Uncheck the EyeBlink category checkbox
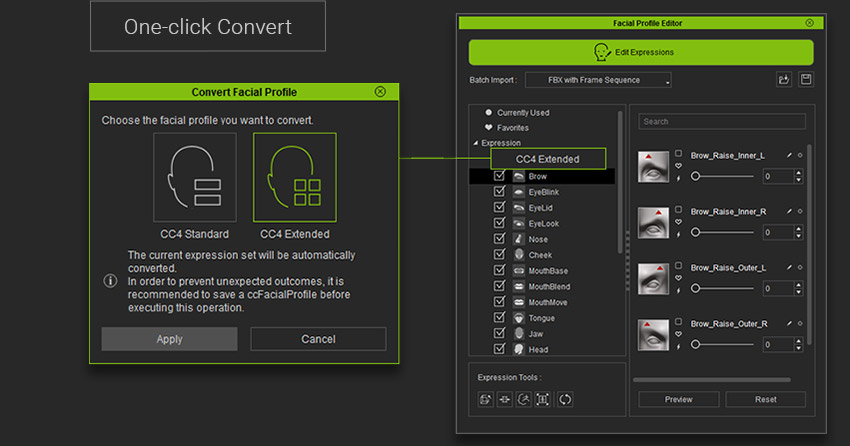The image size is (850, 446). coord(499,192)
